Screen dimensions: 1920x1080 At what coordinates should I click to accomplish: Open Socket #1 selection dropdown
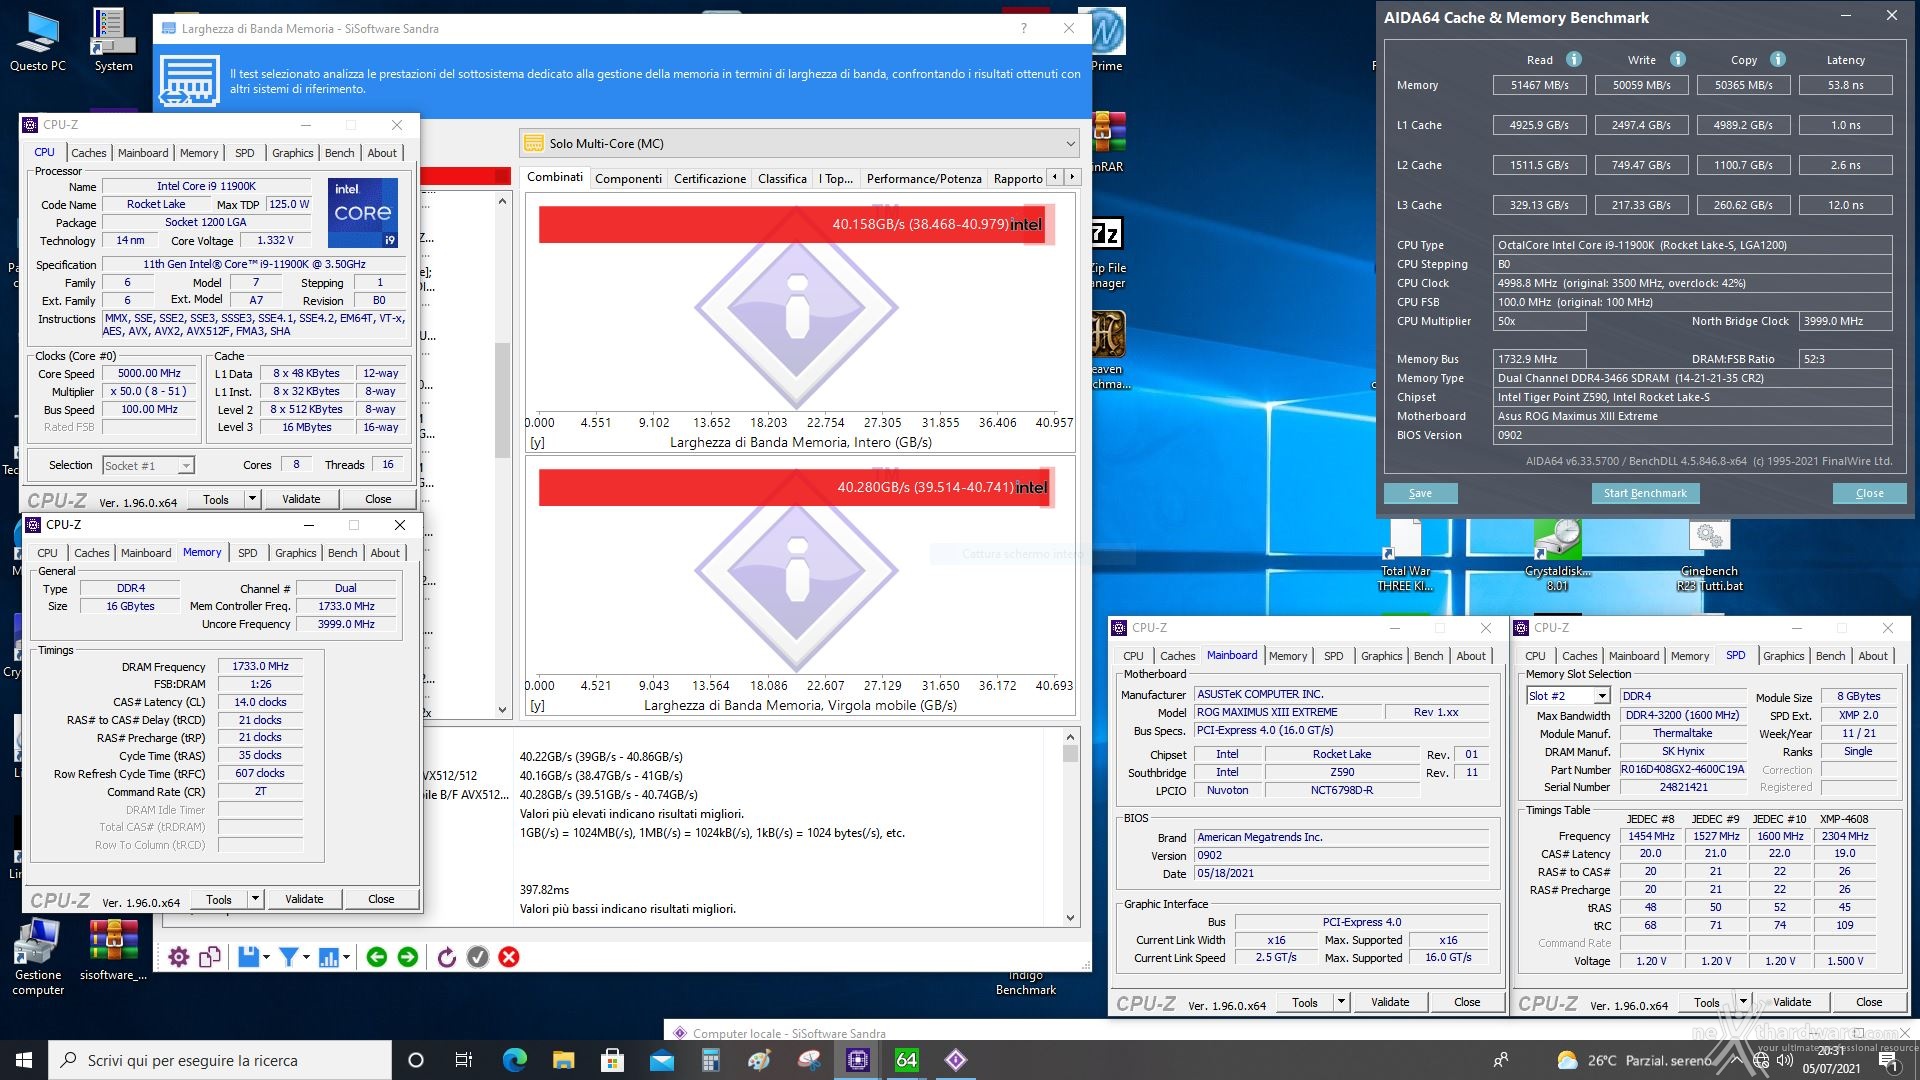(x=147, y=465)
